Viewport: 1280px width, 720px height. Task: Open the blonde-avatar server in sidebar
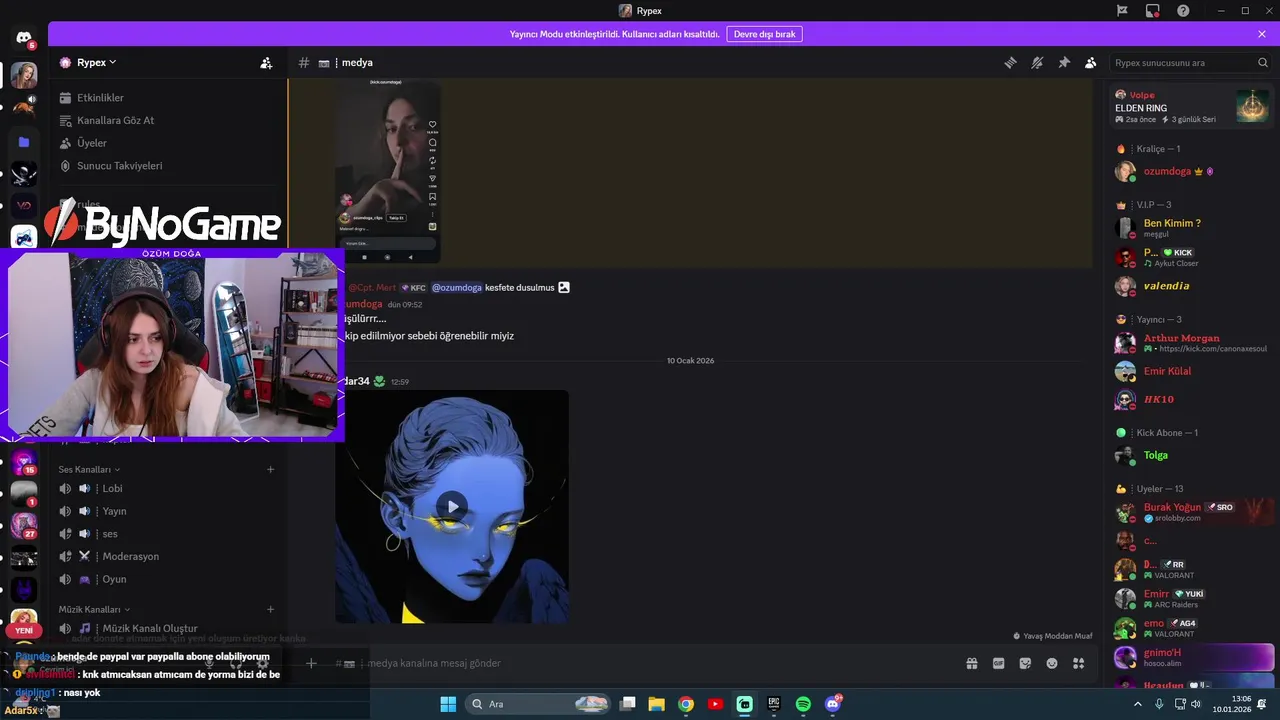tap(24, 76)
